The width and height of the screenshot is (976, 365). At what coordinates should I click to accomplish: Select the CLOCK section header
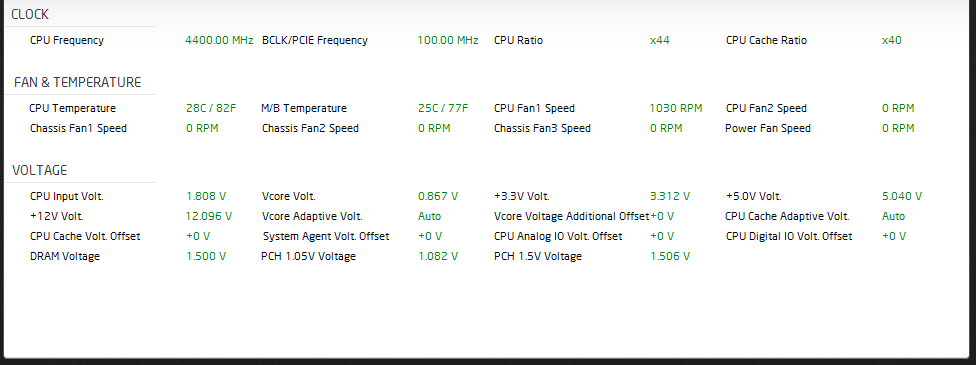pos(30,14)
